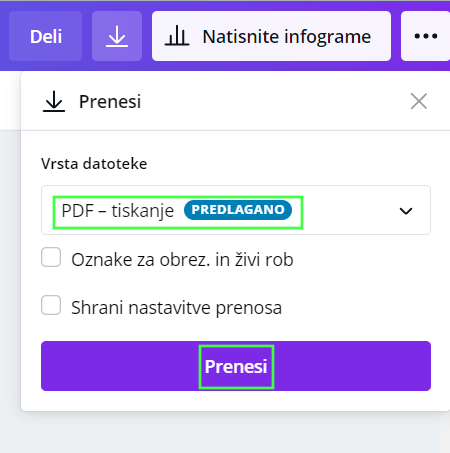450x453 pixels.
Task: Click the Deli share button
Action: [x=46, y=36]
